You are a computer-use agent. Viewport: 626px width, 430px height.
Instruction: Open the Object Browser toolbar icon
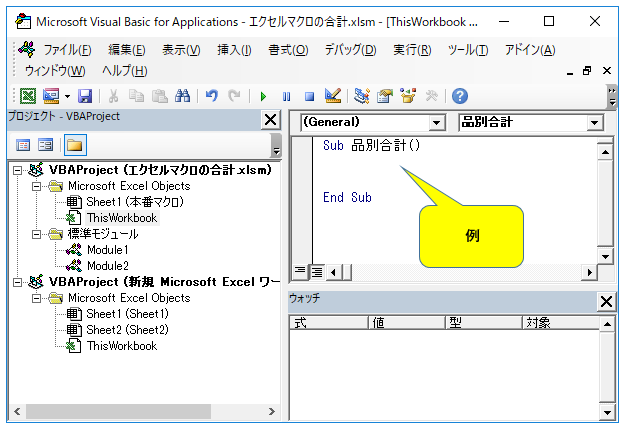[x=408, y=96]
